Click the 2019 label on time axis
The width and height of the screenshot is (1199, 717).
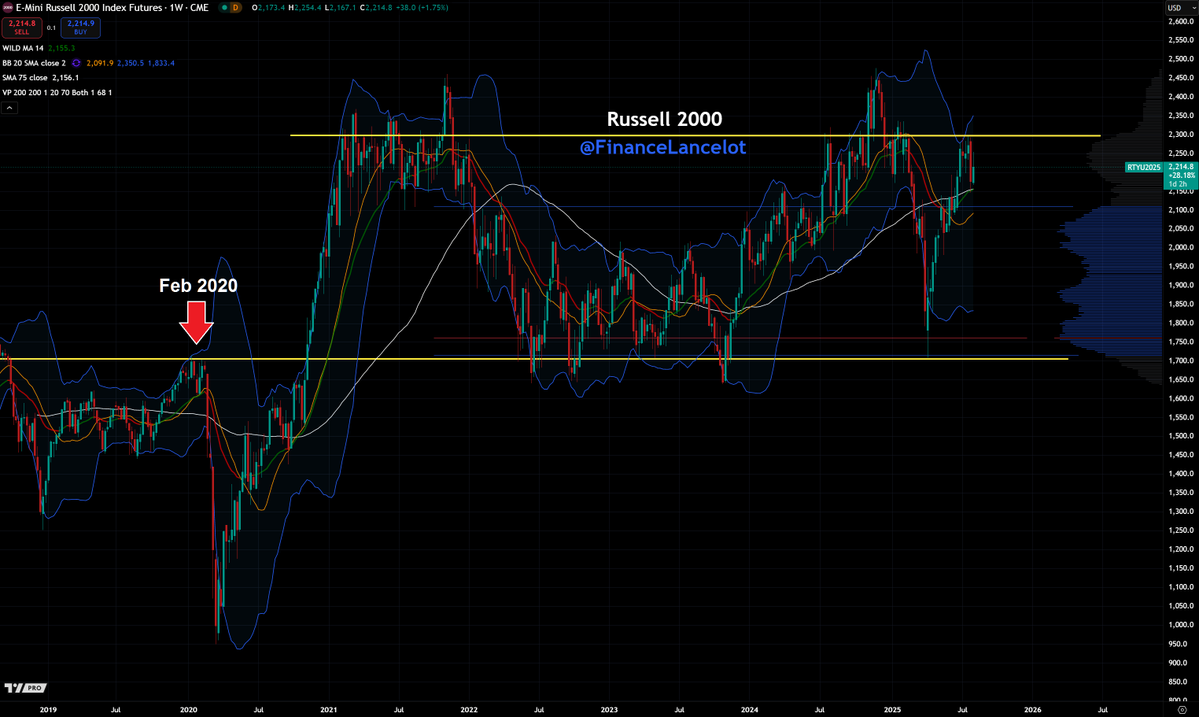click(48, 709)
